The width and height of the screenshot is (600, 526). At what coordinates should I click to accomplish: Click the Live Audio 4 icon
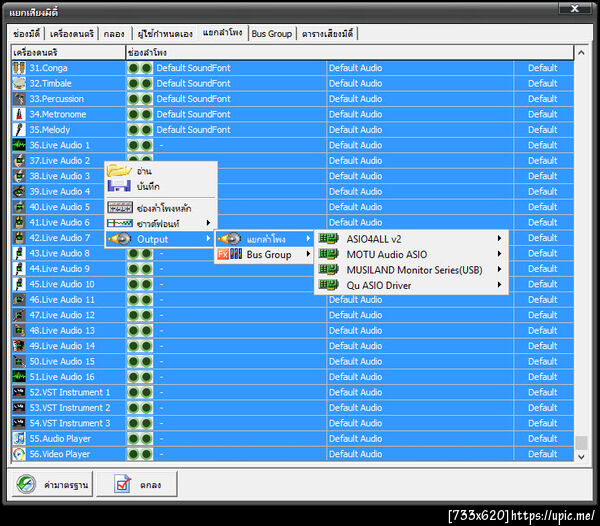coord(19,192)
